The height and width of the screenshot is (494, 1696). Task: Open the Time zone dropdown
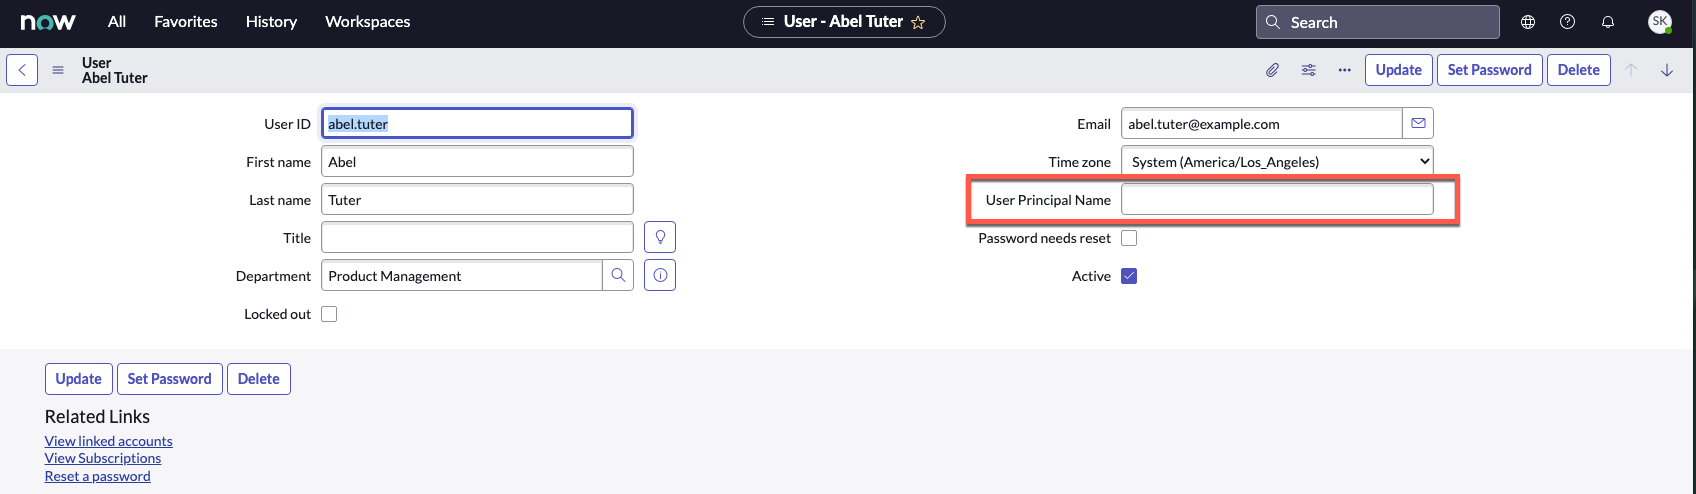point(1277,161)
